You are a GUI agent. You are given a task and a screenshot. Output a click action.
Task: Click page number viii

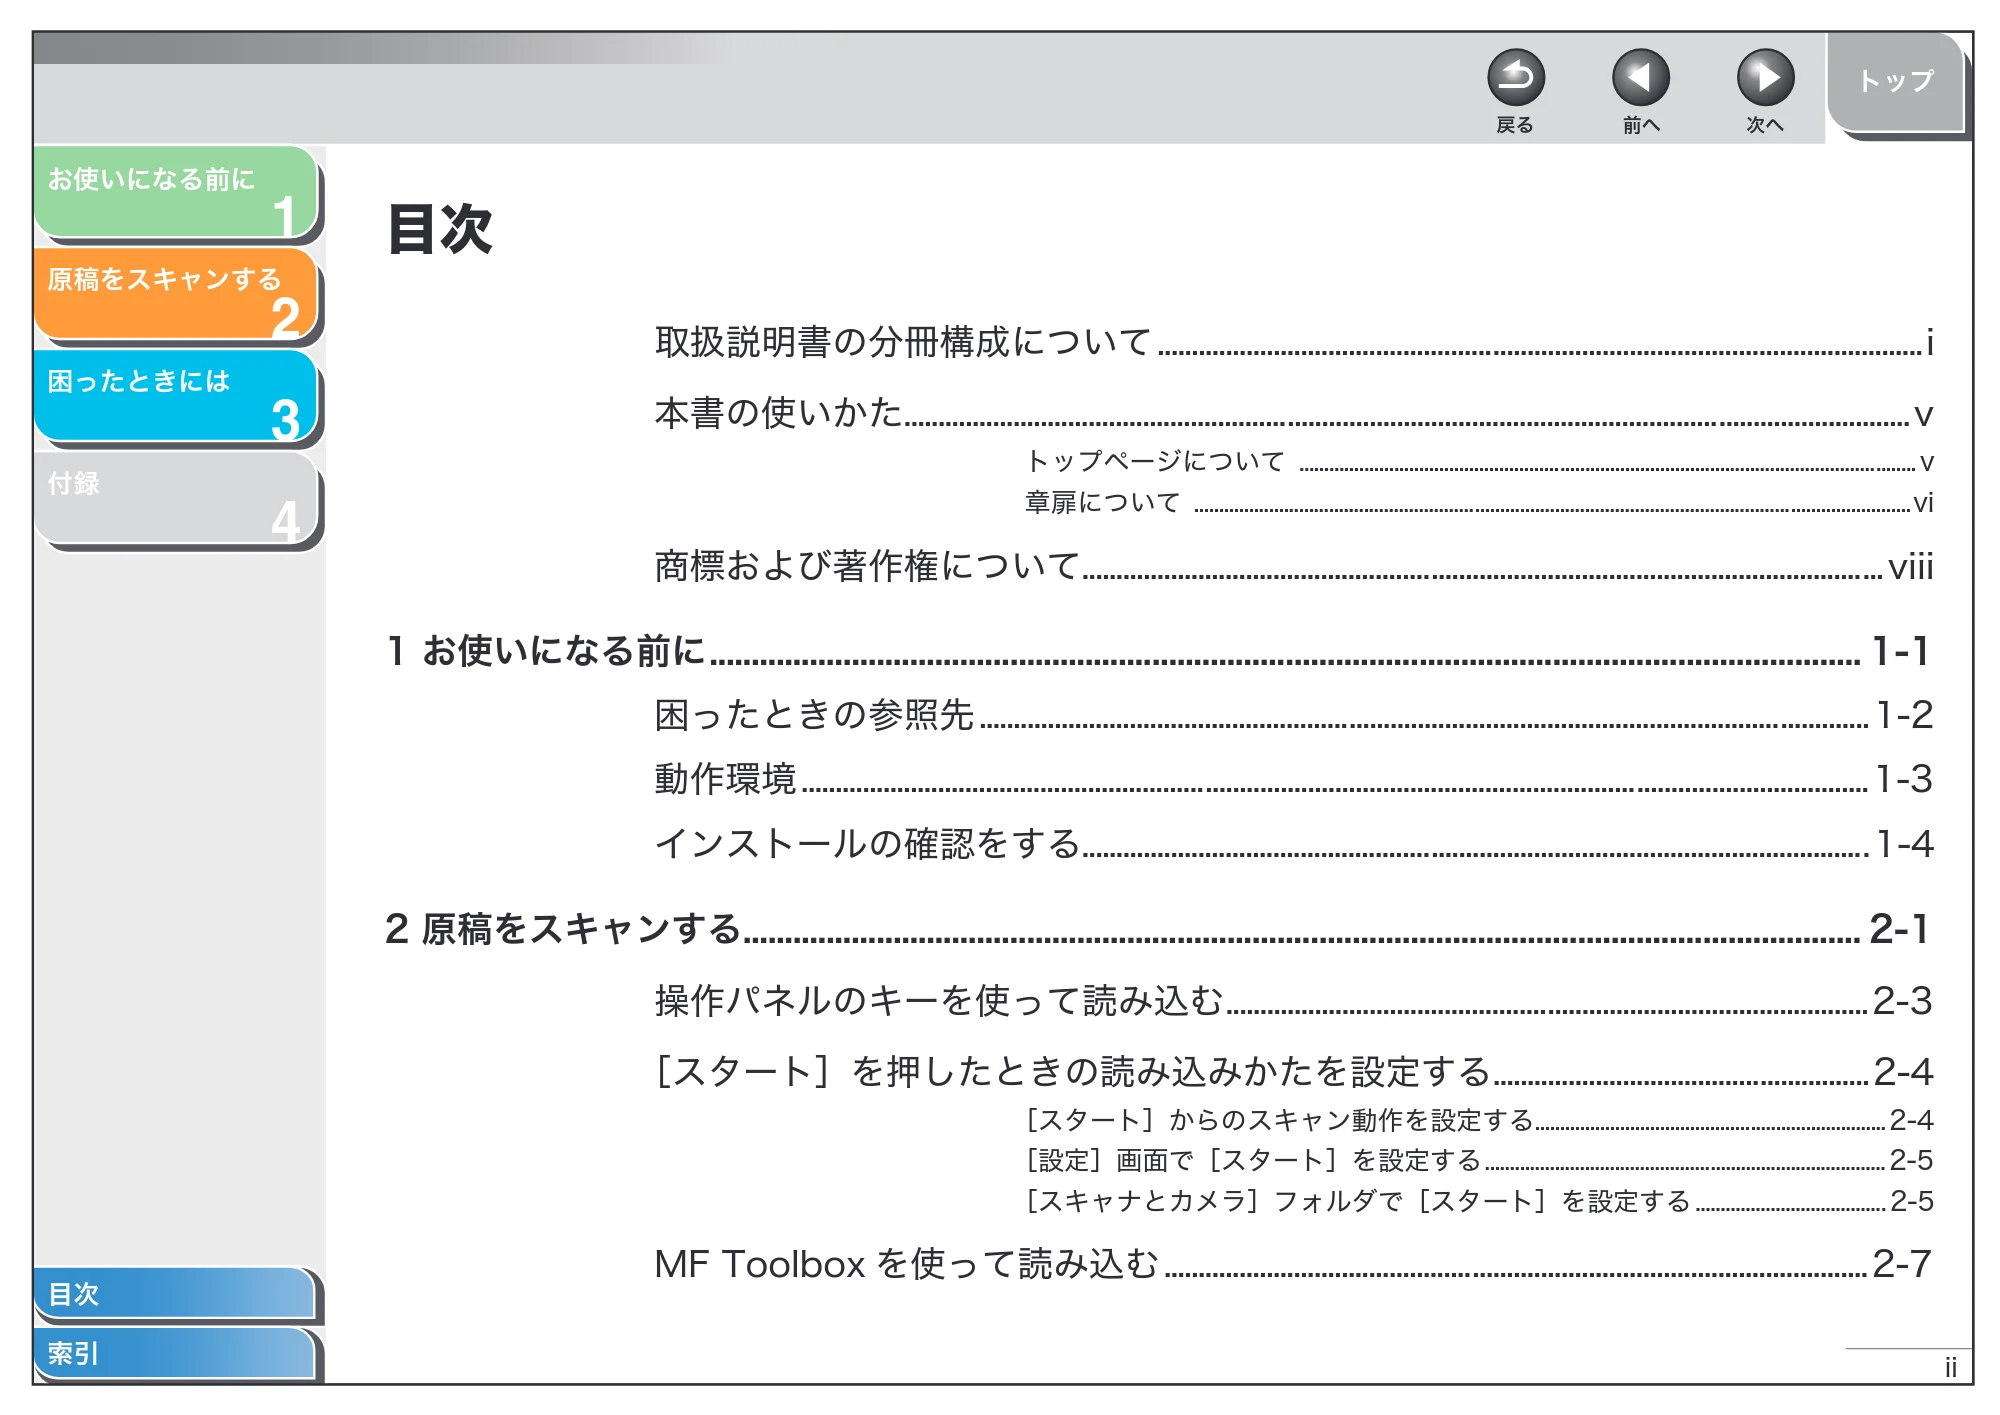tap(1910, 567)
